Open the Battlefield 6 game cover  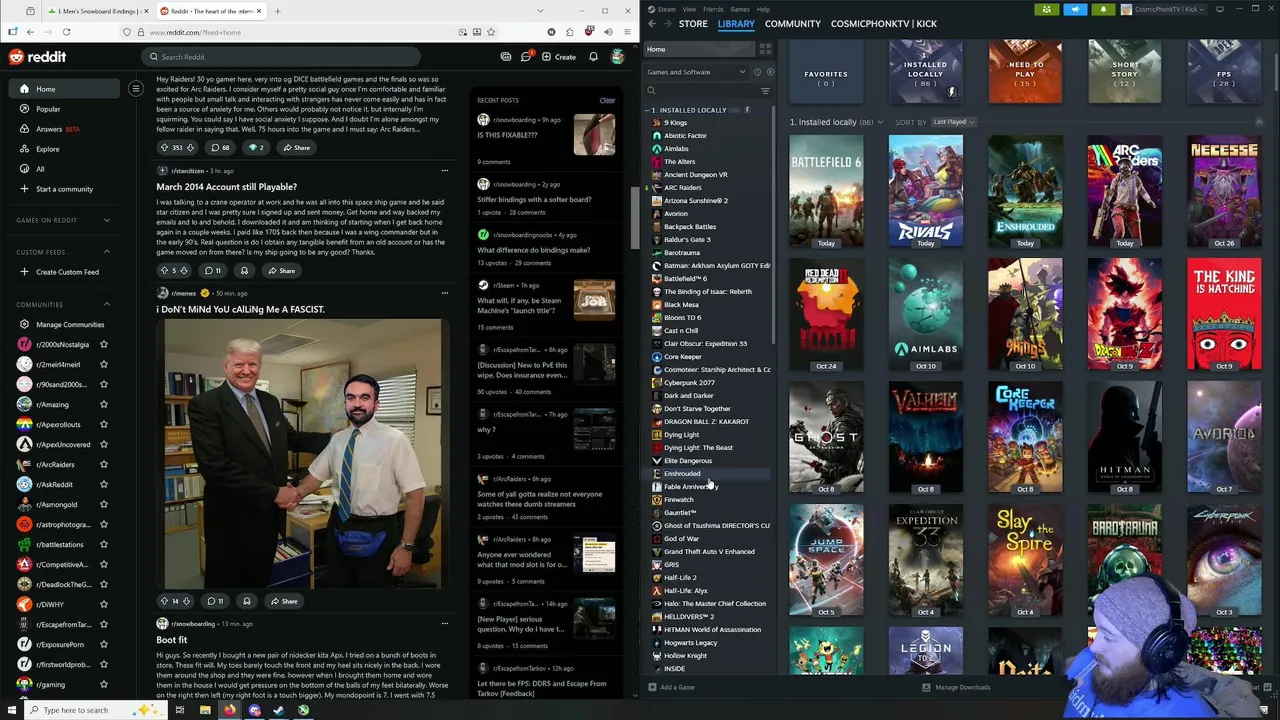pyautogui.click(x=826, y=192)
